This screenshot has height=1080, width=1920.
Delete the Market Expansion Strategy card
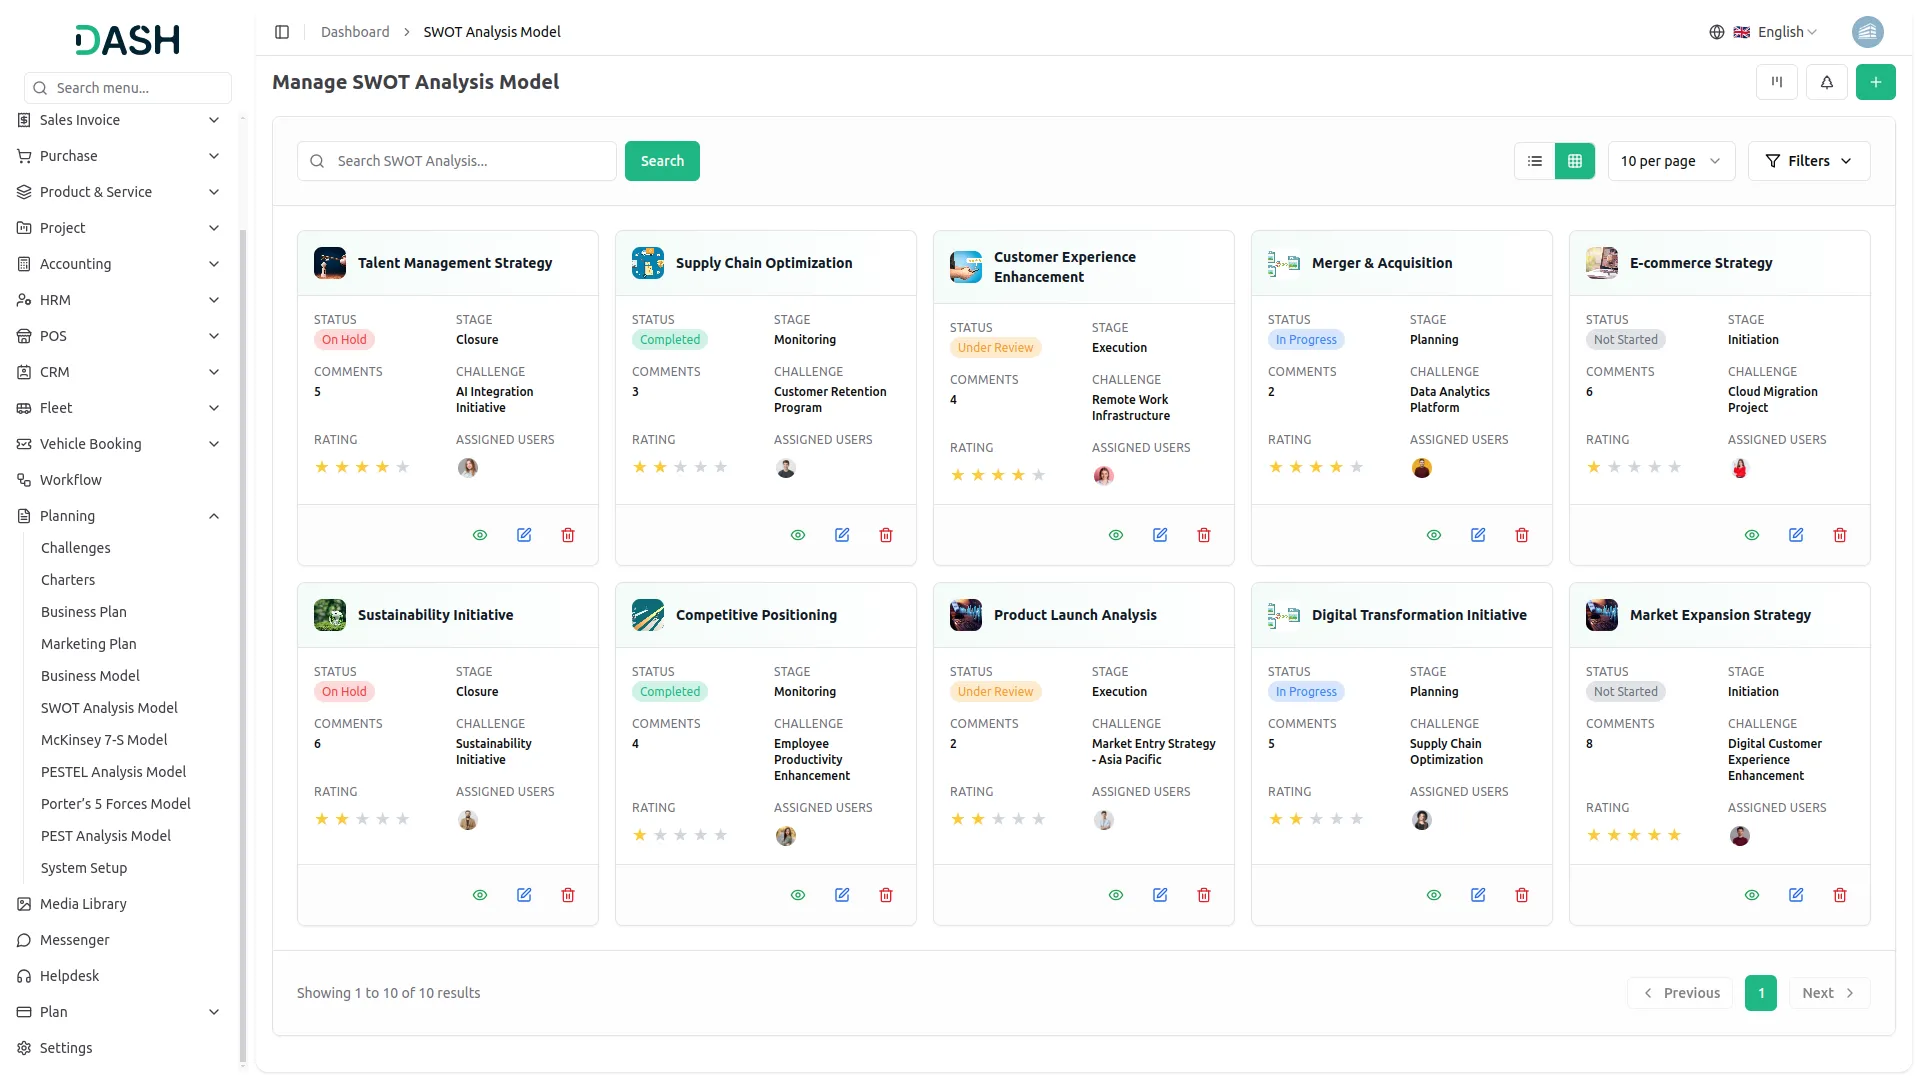1840,895
